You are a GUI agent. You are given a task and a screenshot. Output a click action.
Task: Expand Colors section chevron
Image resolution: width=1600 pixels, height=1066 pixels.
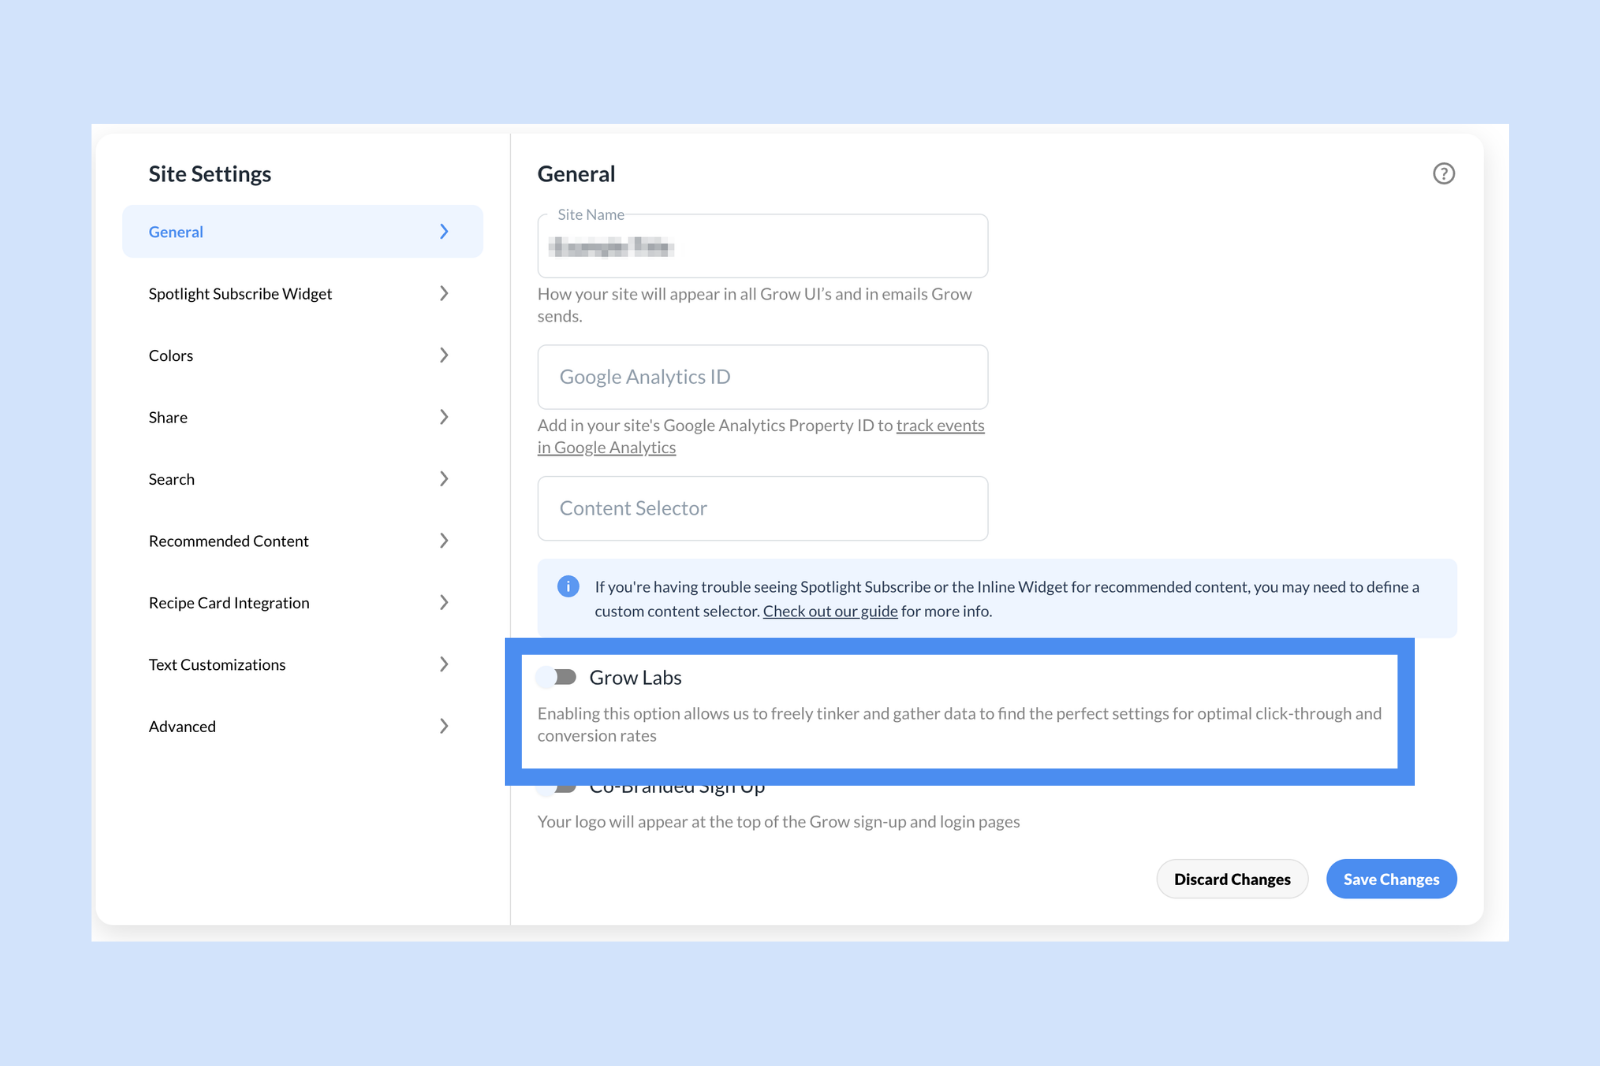click(444, 355)
